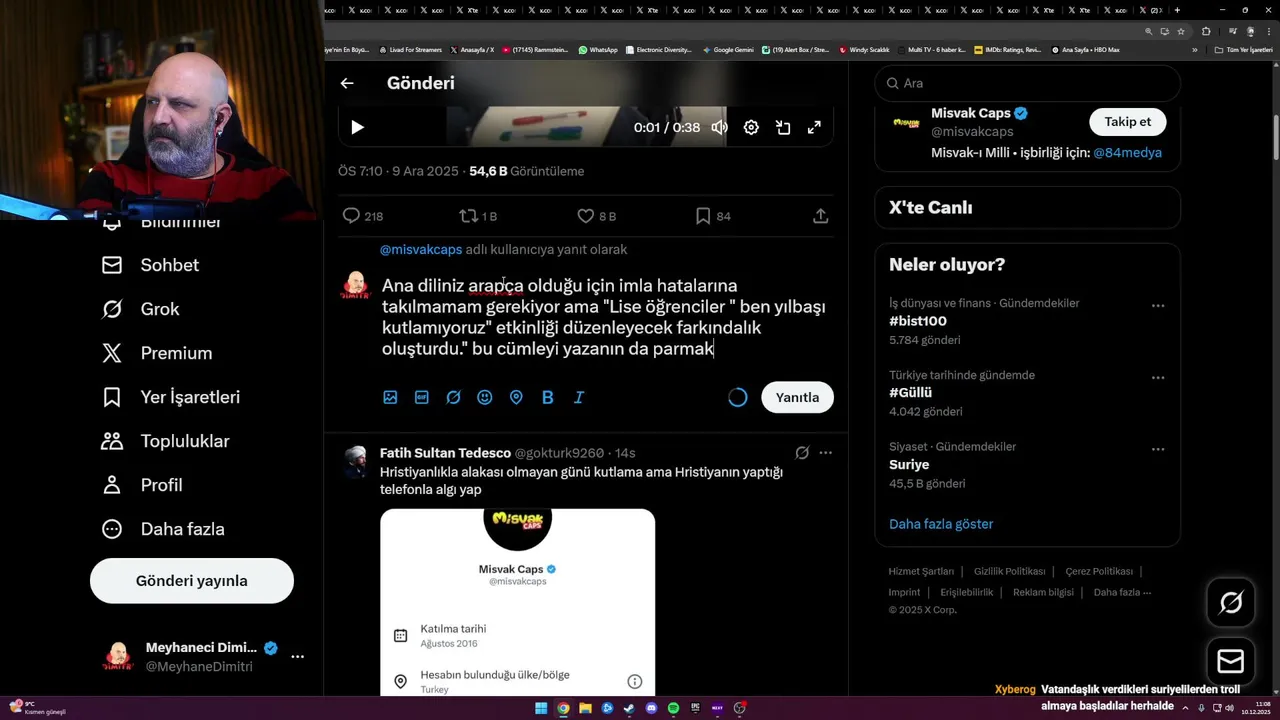This screenshot has width=1280, height=720.
Task: Open the browser extensions puzzle icon
Action: (1206, 31)
